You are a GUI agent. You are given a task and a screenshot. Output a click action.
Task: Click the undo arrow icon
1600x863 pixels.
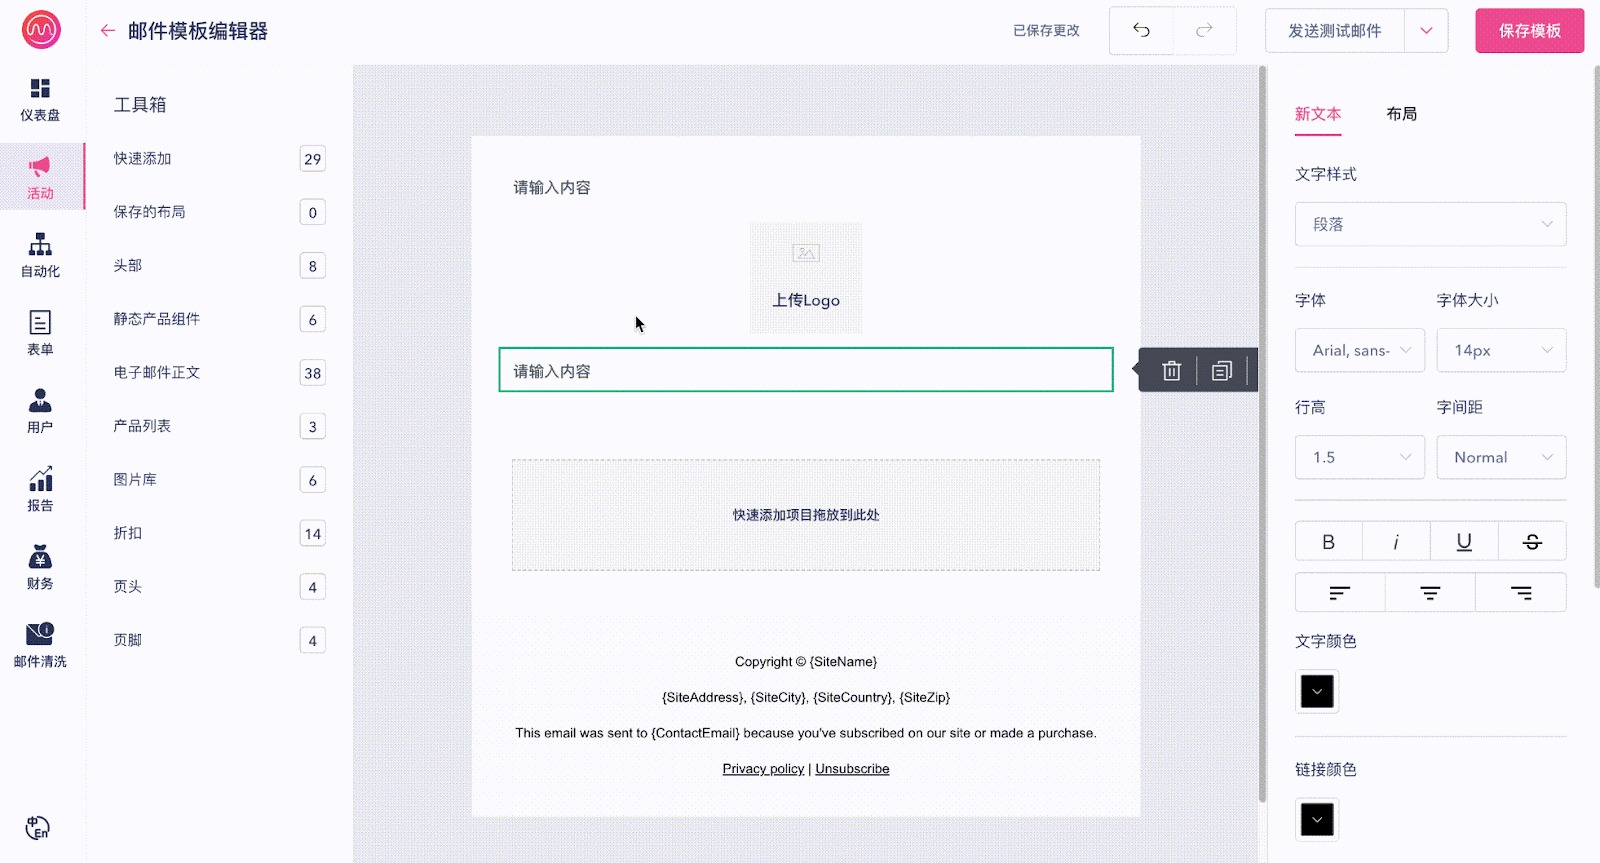coord(1141,30)
